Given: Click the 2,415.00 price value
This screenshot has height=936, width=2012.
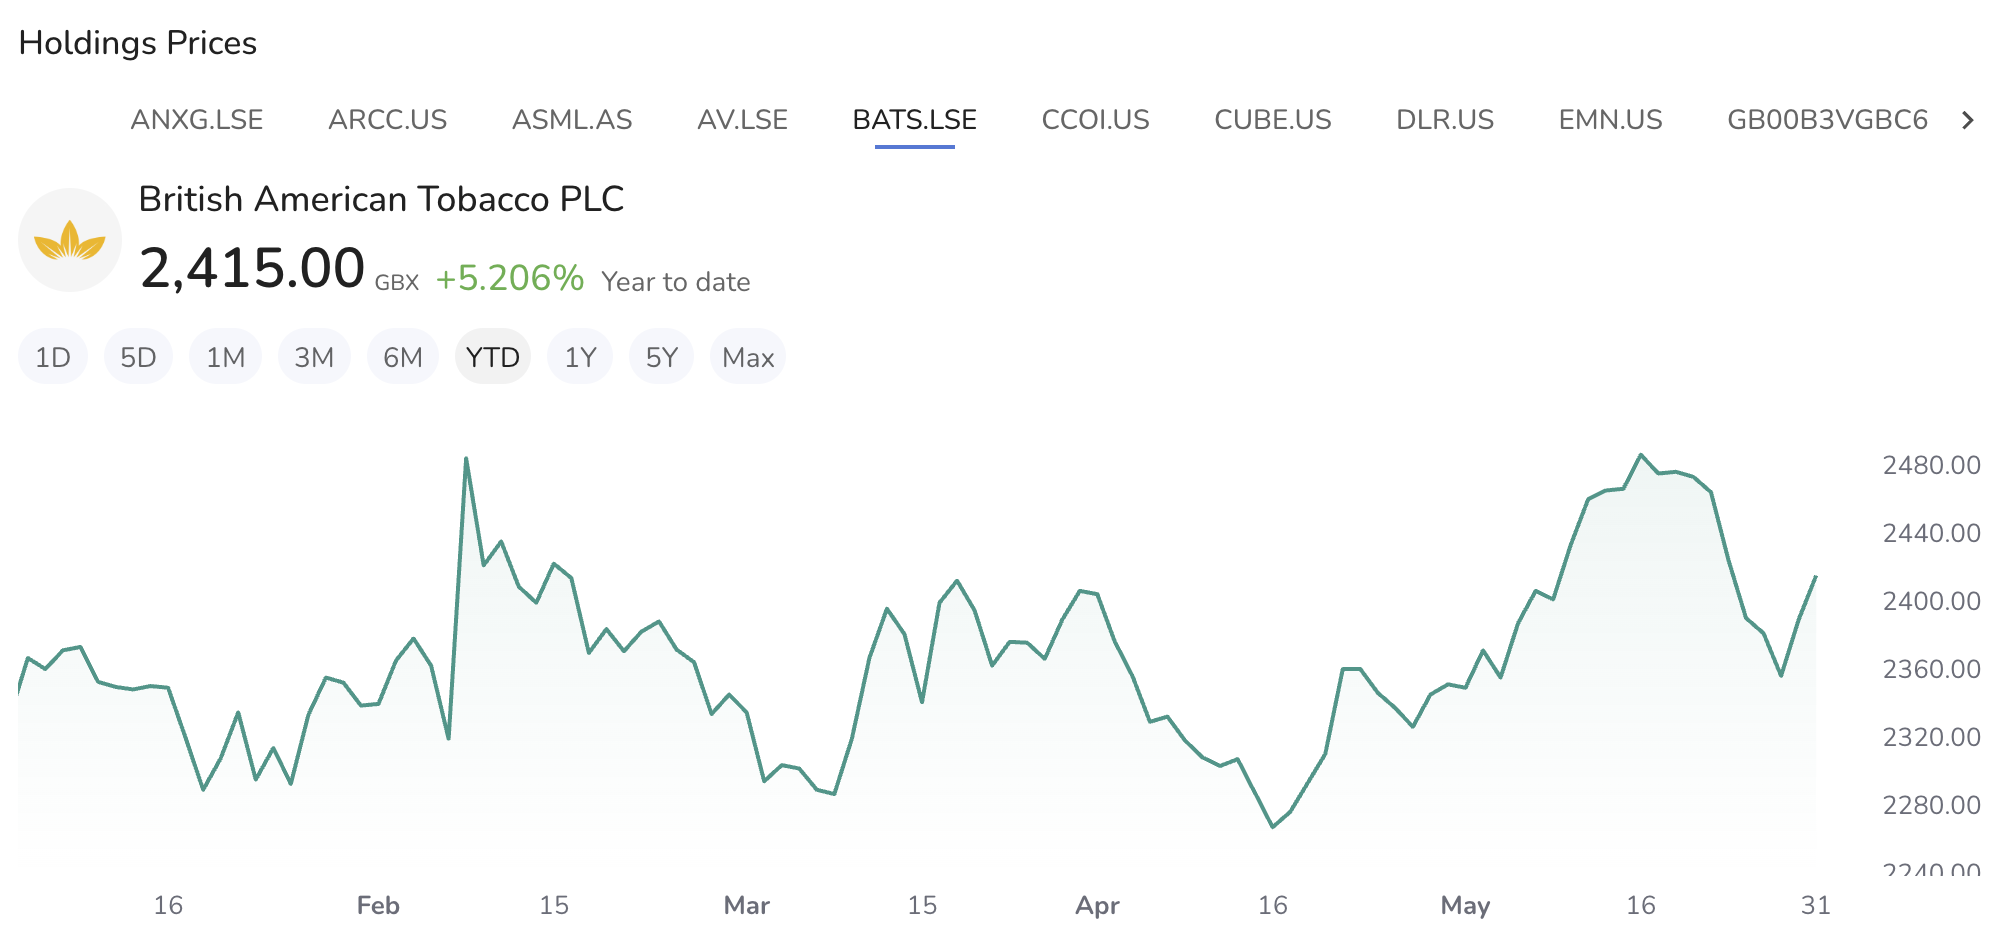Looking at the screenshot, I should [252, 268].
